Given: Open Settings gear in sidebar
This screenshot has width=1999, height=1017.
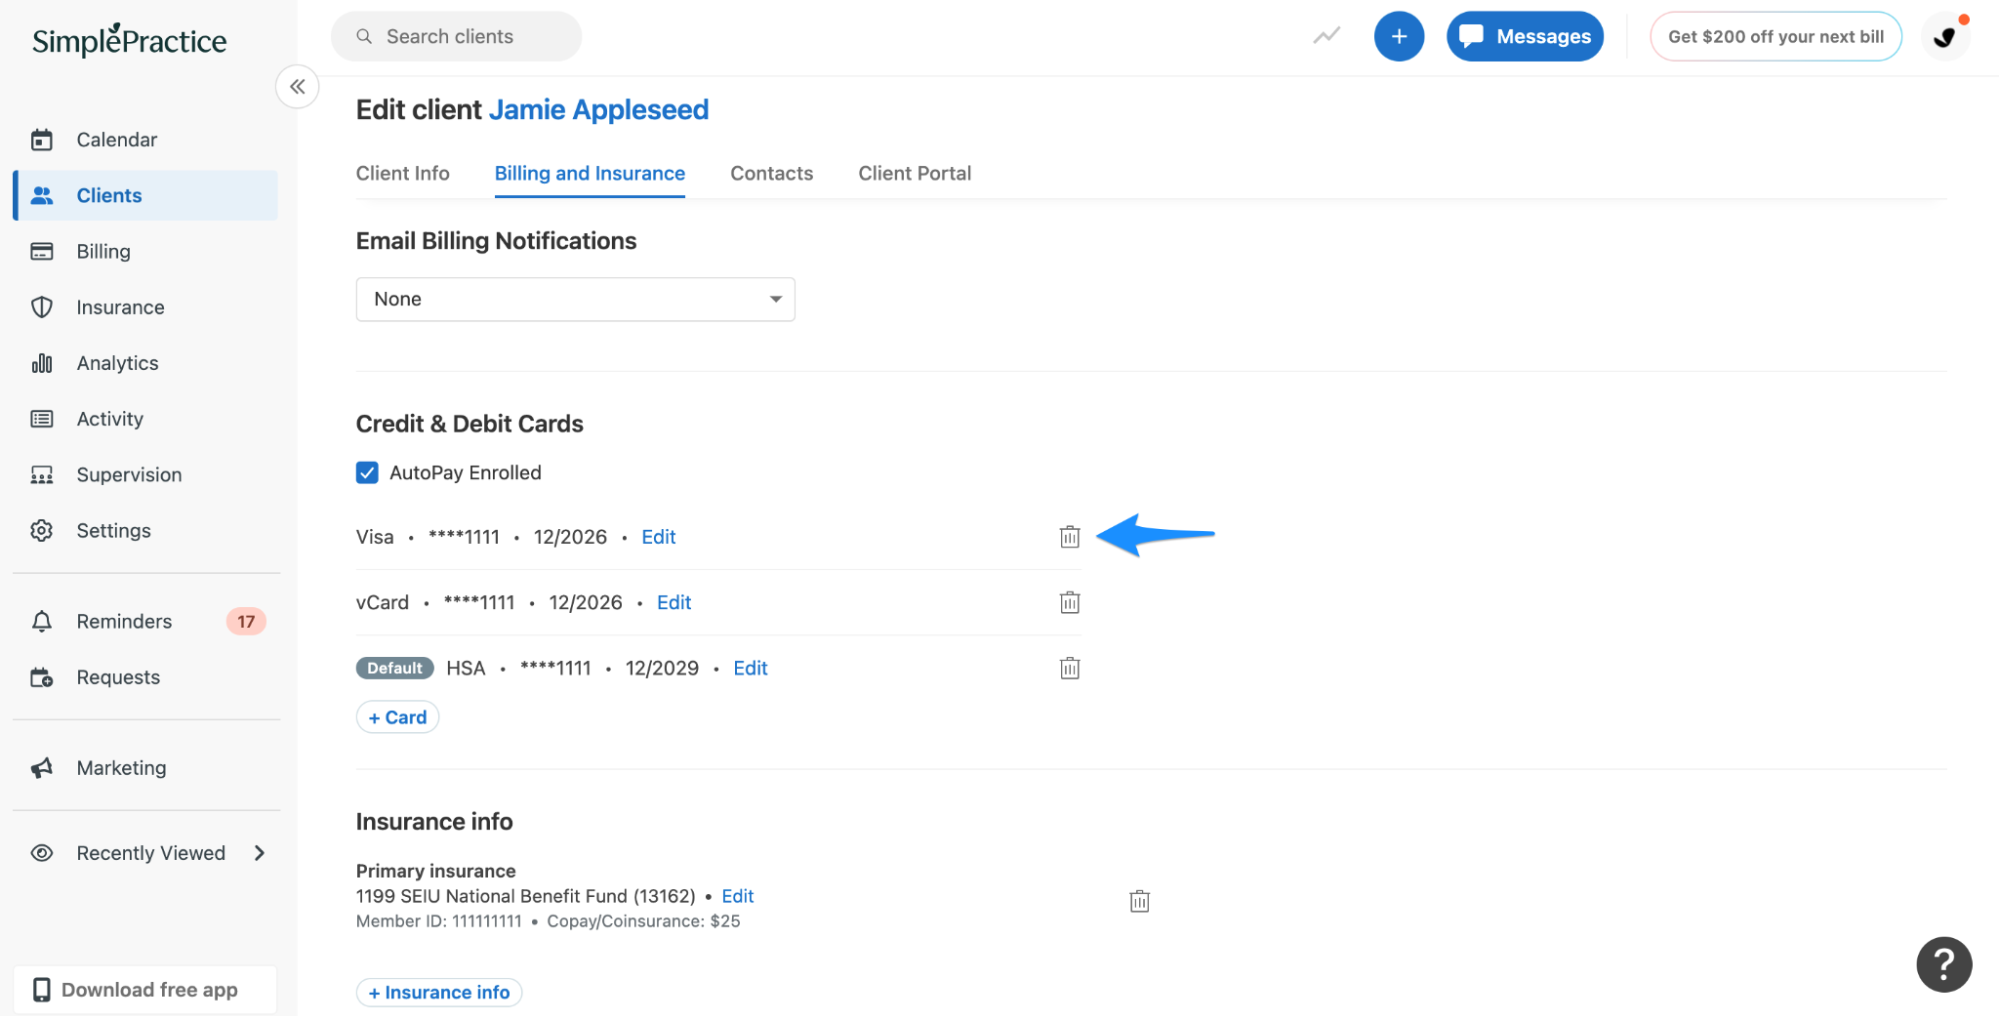Looking at the screenshot, I should 113,531.
